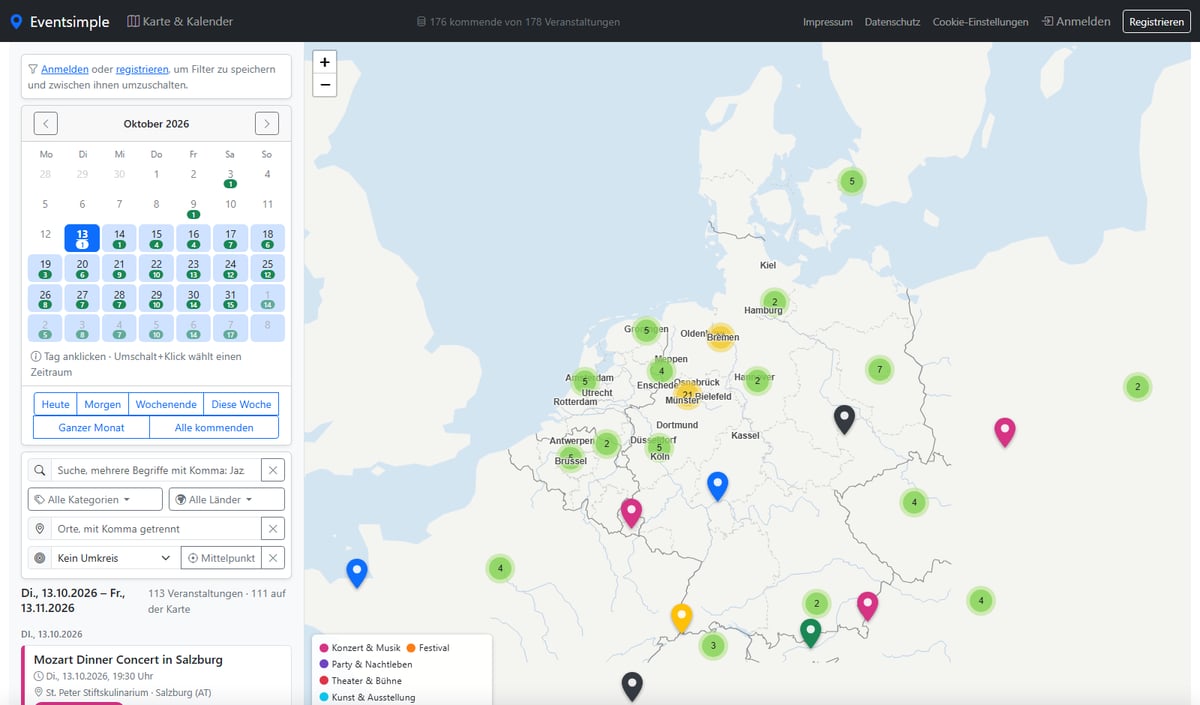The height and width of the screenshot is (705, 1200).
Task: Go to next month in calendar
Action: [267, 124]
